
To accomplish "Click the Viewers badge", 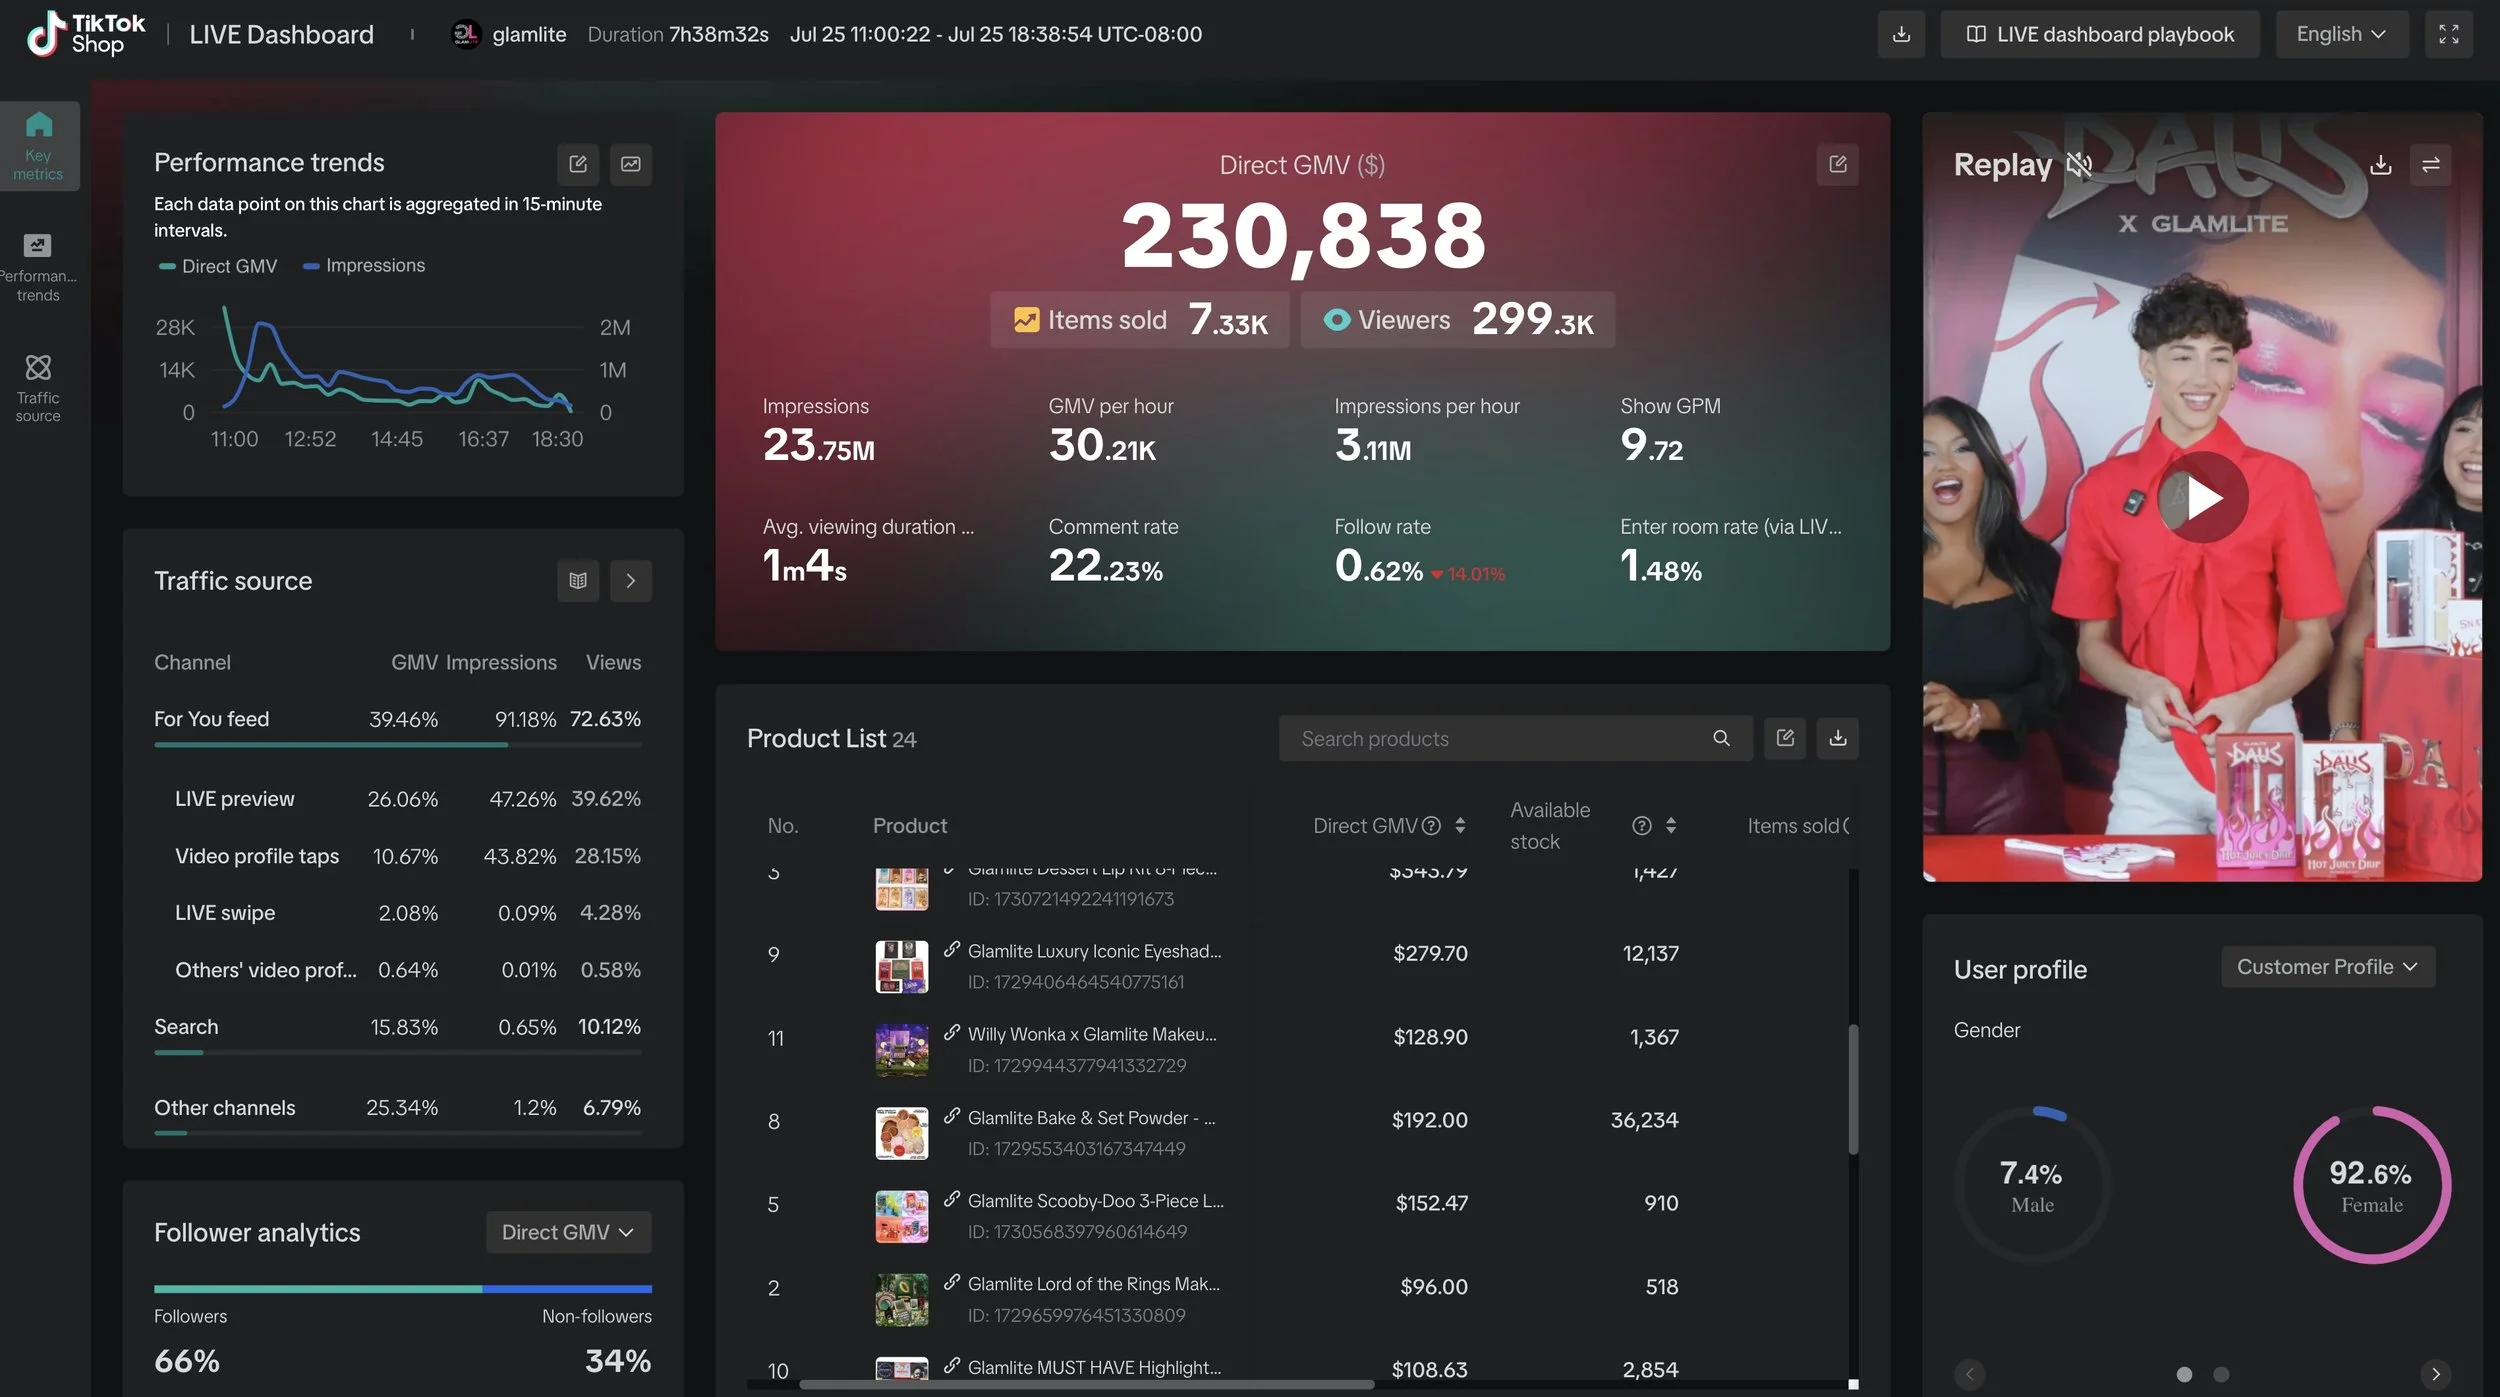I will 1457,320.
